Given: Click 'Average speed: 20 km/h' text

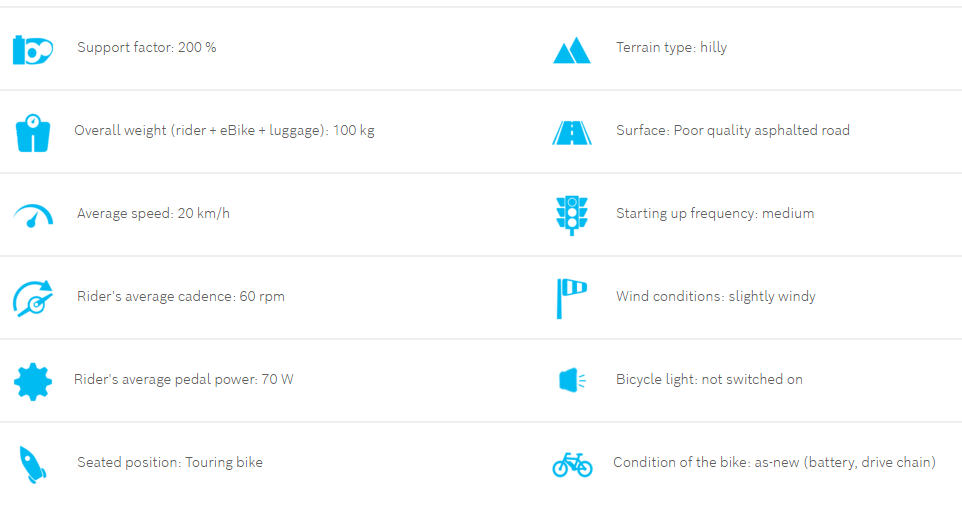Looking at the screenshot, I should (153, 213).
